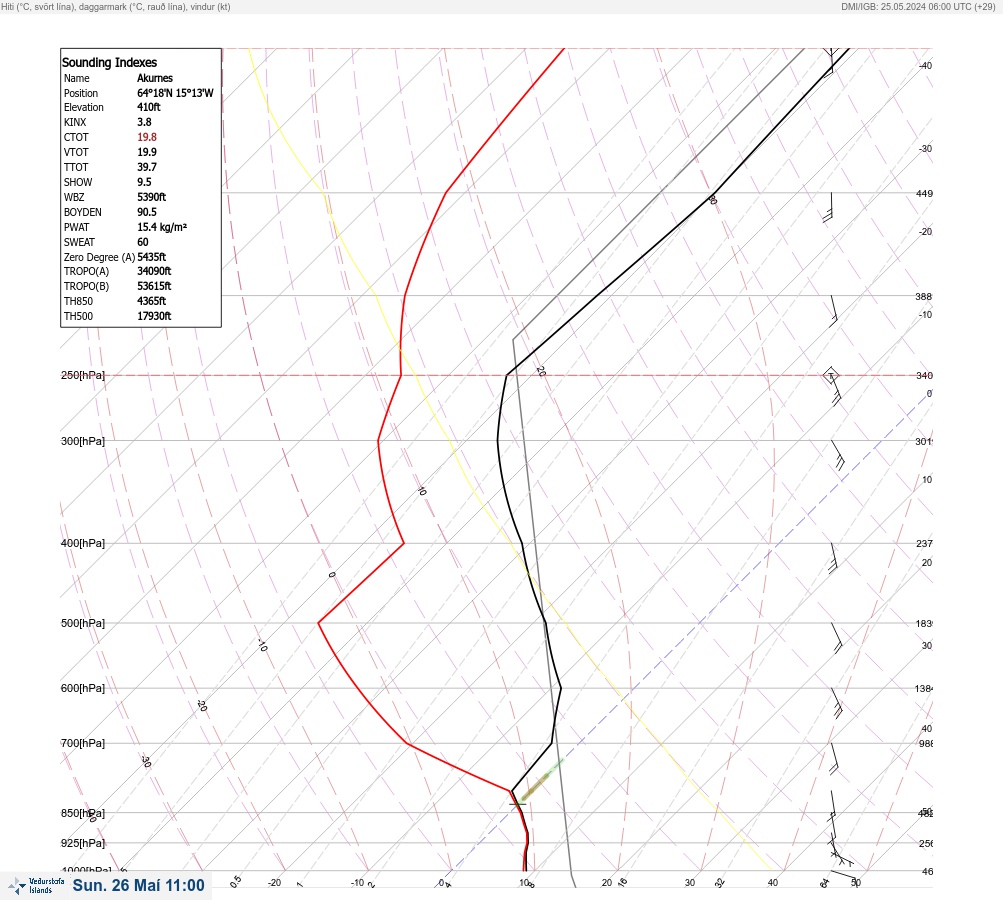Click the WBZ value '5390ft'
The height and width of the screenshot is (900, 1003).
(x=152, y=197)
